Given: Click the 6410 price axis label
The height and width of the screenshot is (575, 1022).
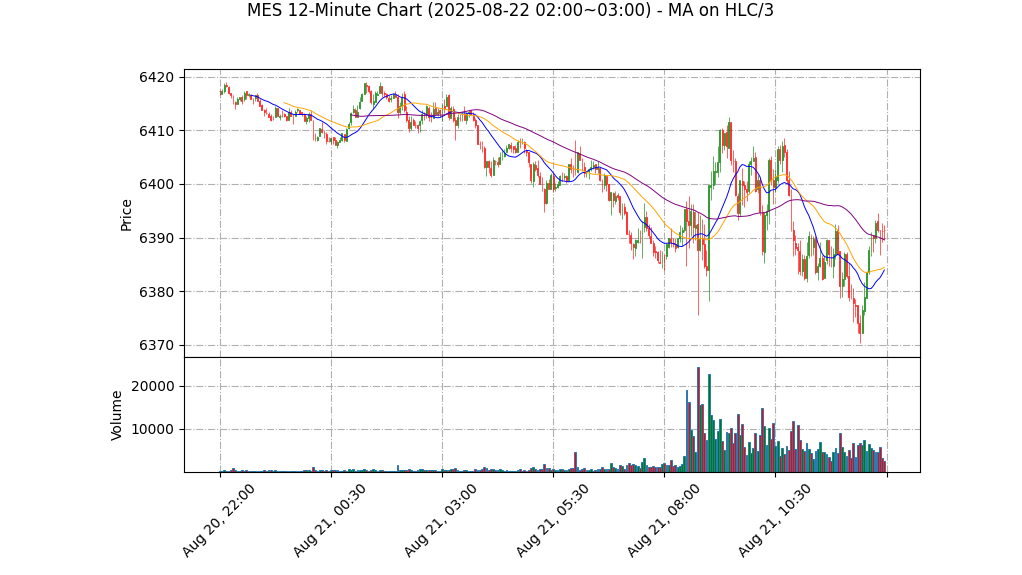Looking at the screenshot, I should (x=156, y=131).
